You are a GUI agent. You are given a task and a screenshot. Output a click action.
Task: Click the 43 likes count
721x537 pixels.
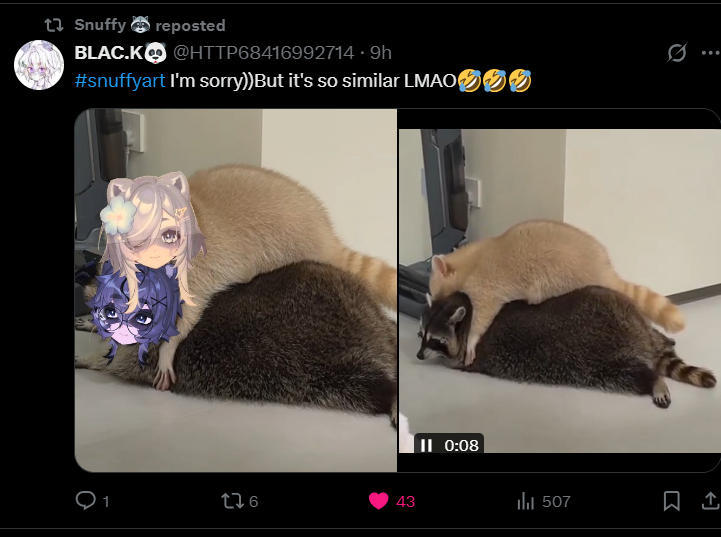pyautogui.click(x=405, y=501)
